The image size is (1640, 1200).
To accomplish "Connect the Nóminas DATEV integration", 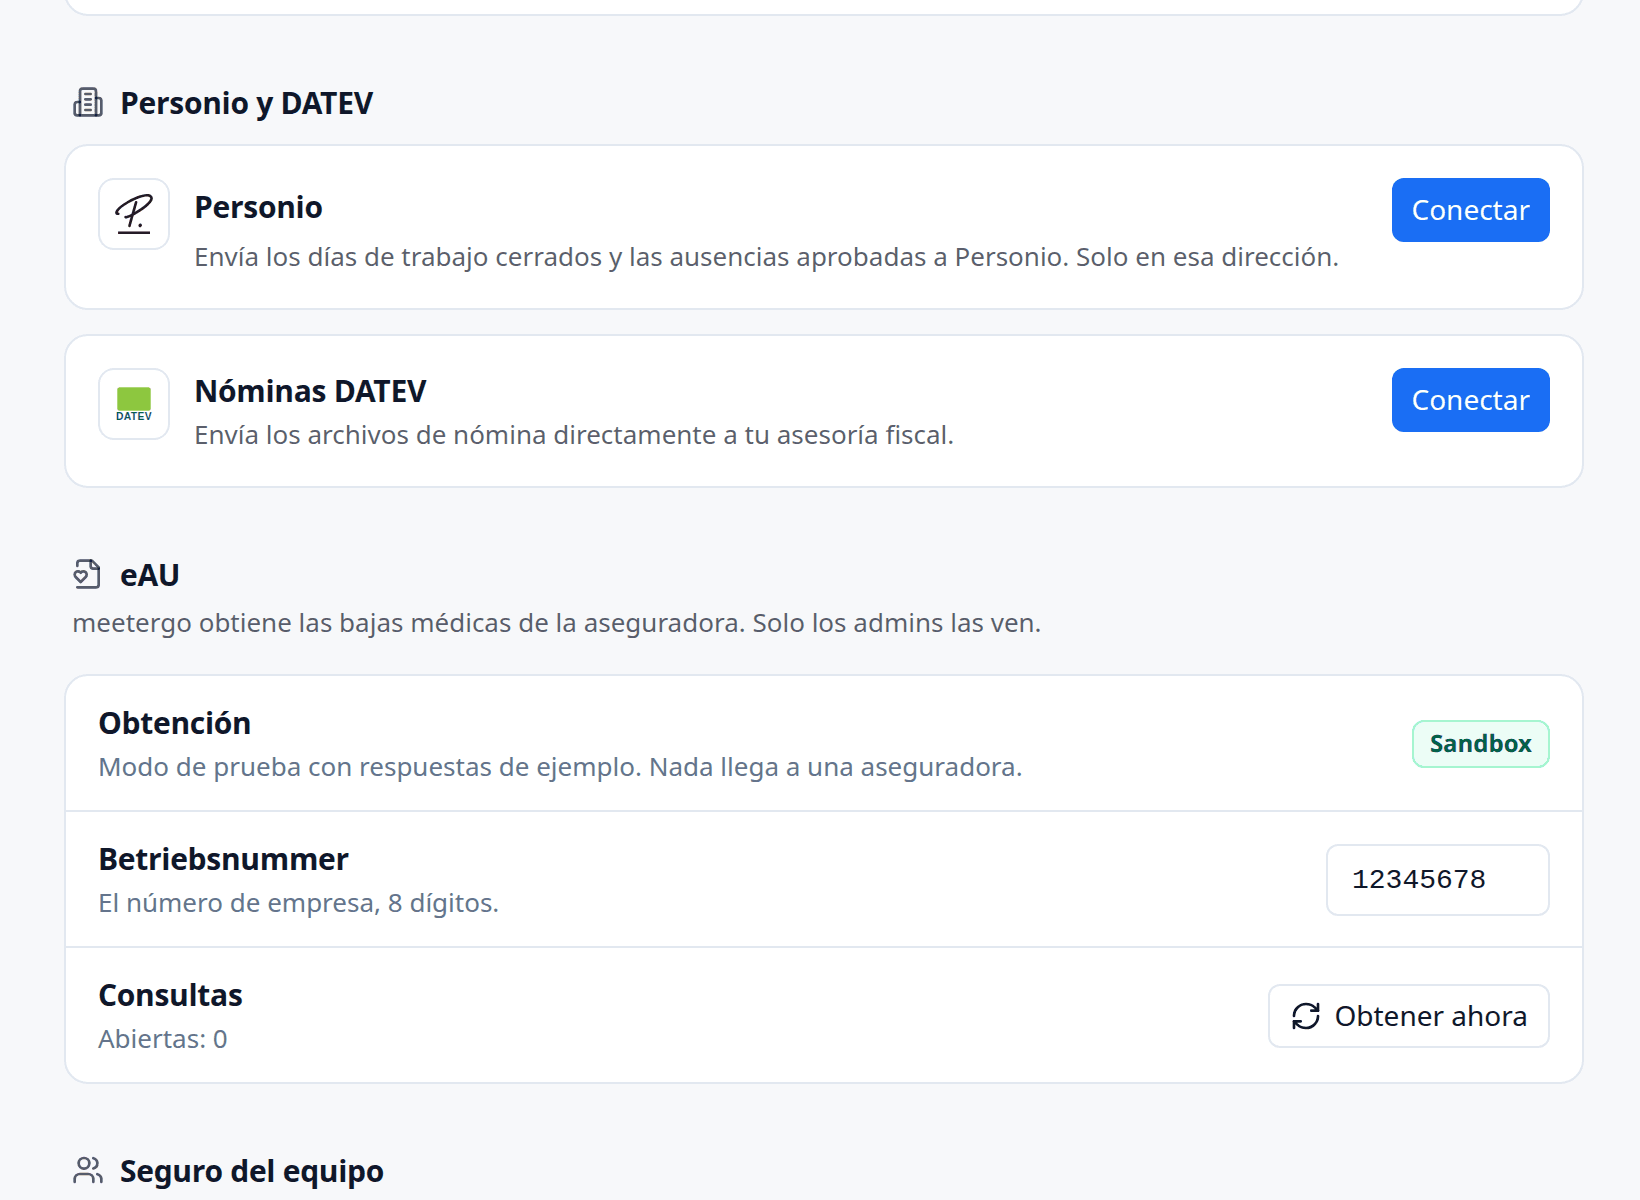I will pos(1470,400).
